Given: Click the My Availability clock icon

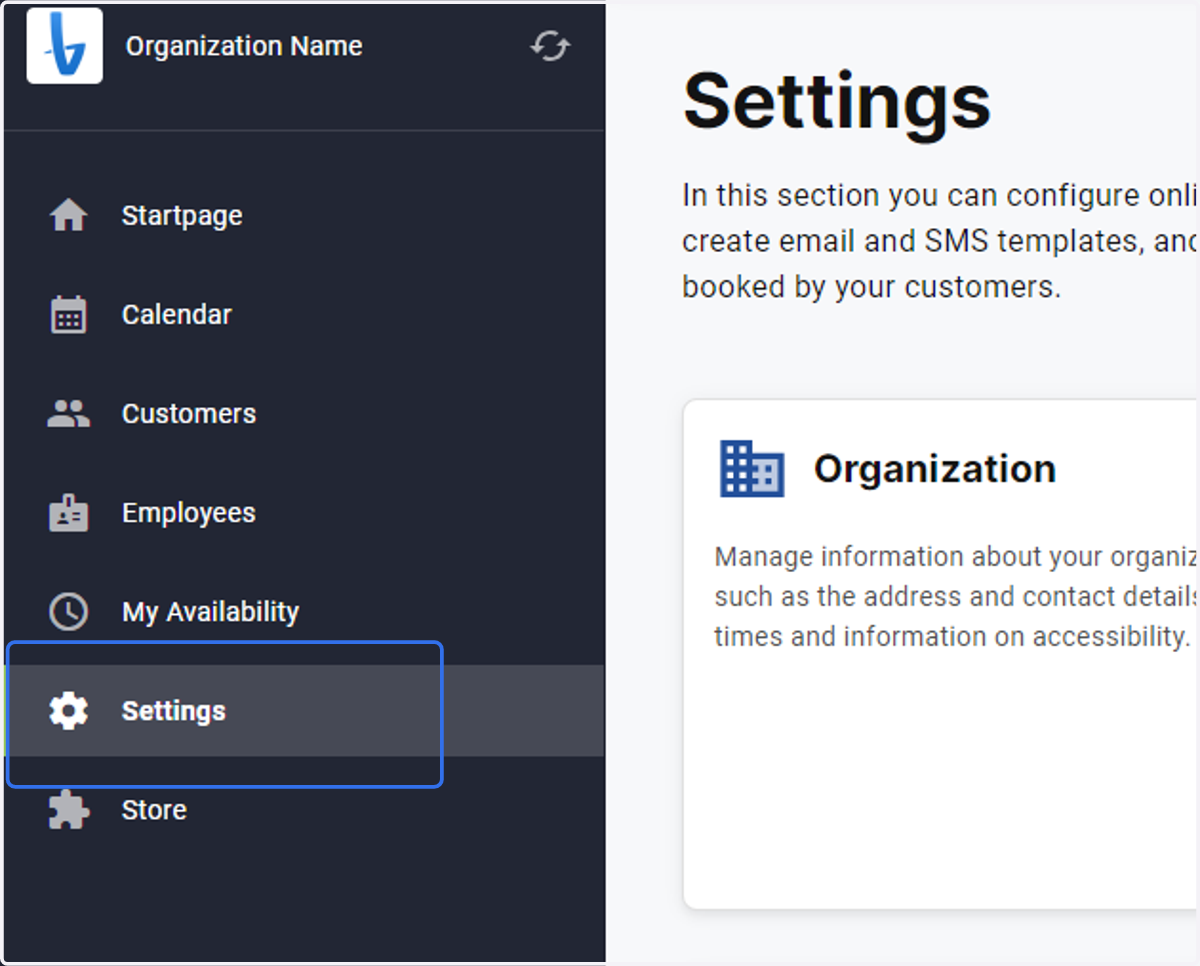Looking at the screenshot, I should 68,611.
